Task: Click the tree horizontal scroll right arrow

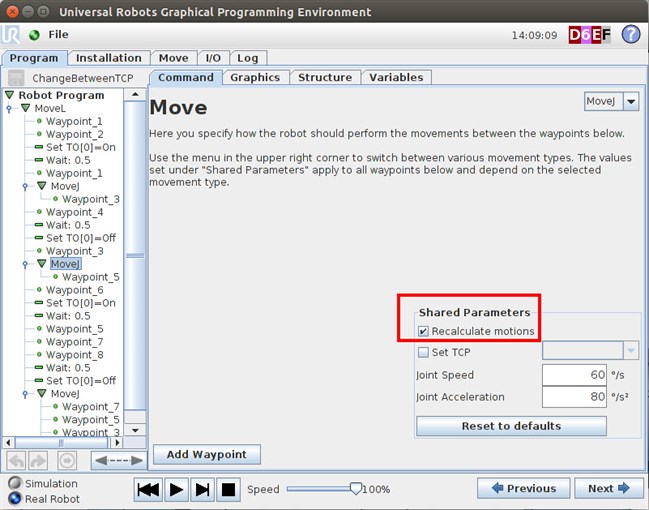Action: (118, 443)
